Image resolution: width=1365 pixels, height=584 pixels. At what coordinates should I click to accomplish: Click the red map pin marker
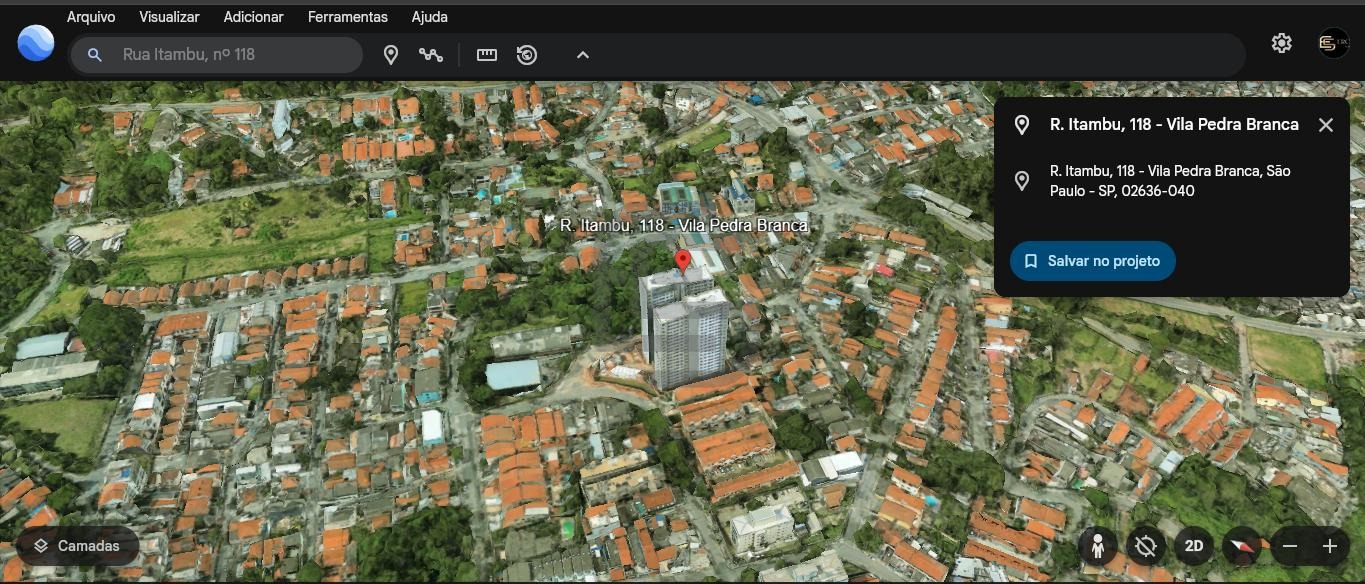point(683,261)
